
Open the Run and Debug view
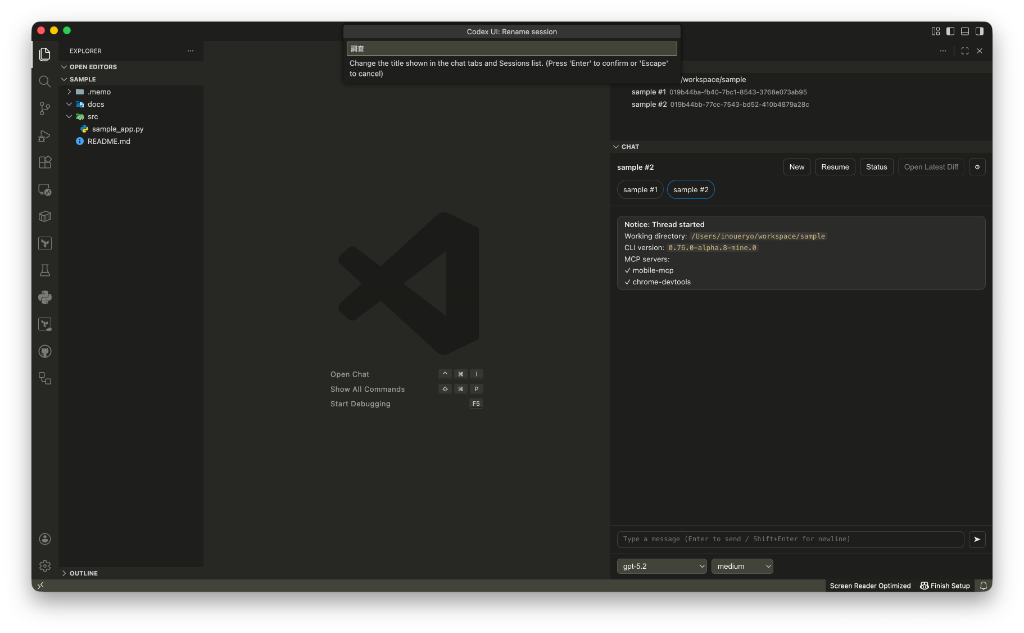(x=45, y=135)
